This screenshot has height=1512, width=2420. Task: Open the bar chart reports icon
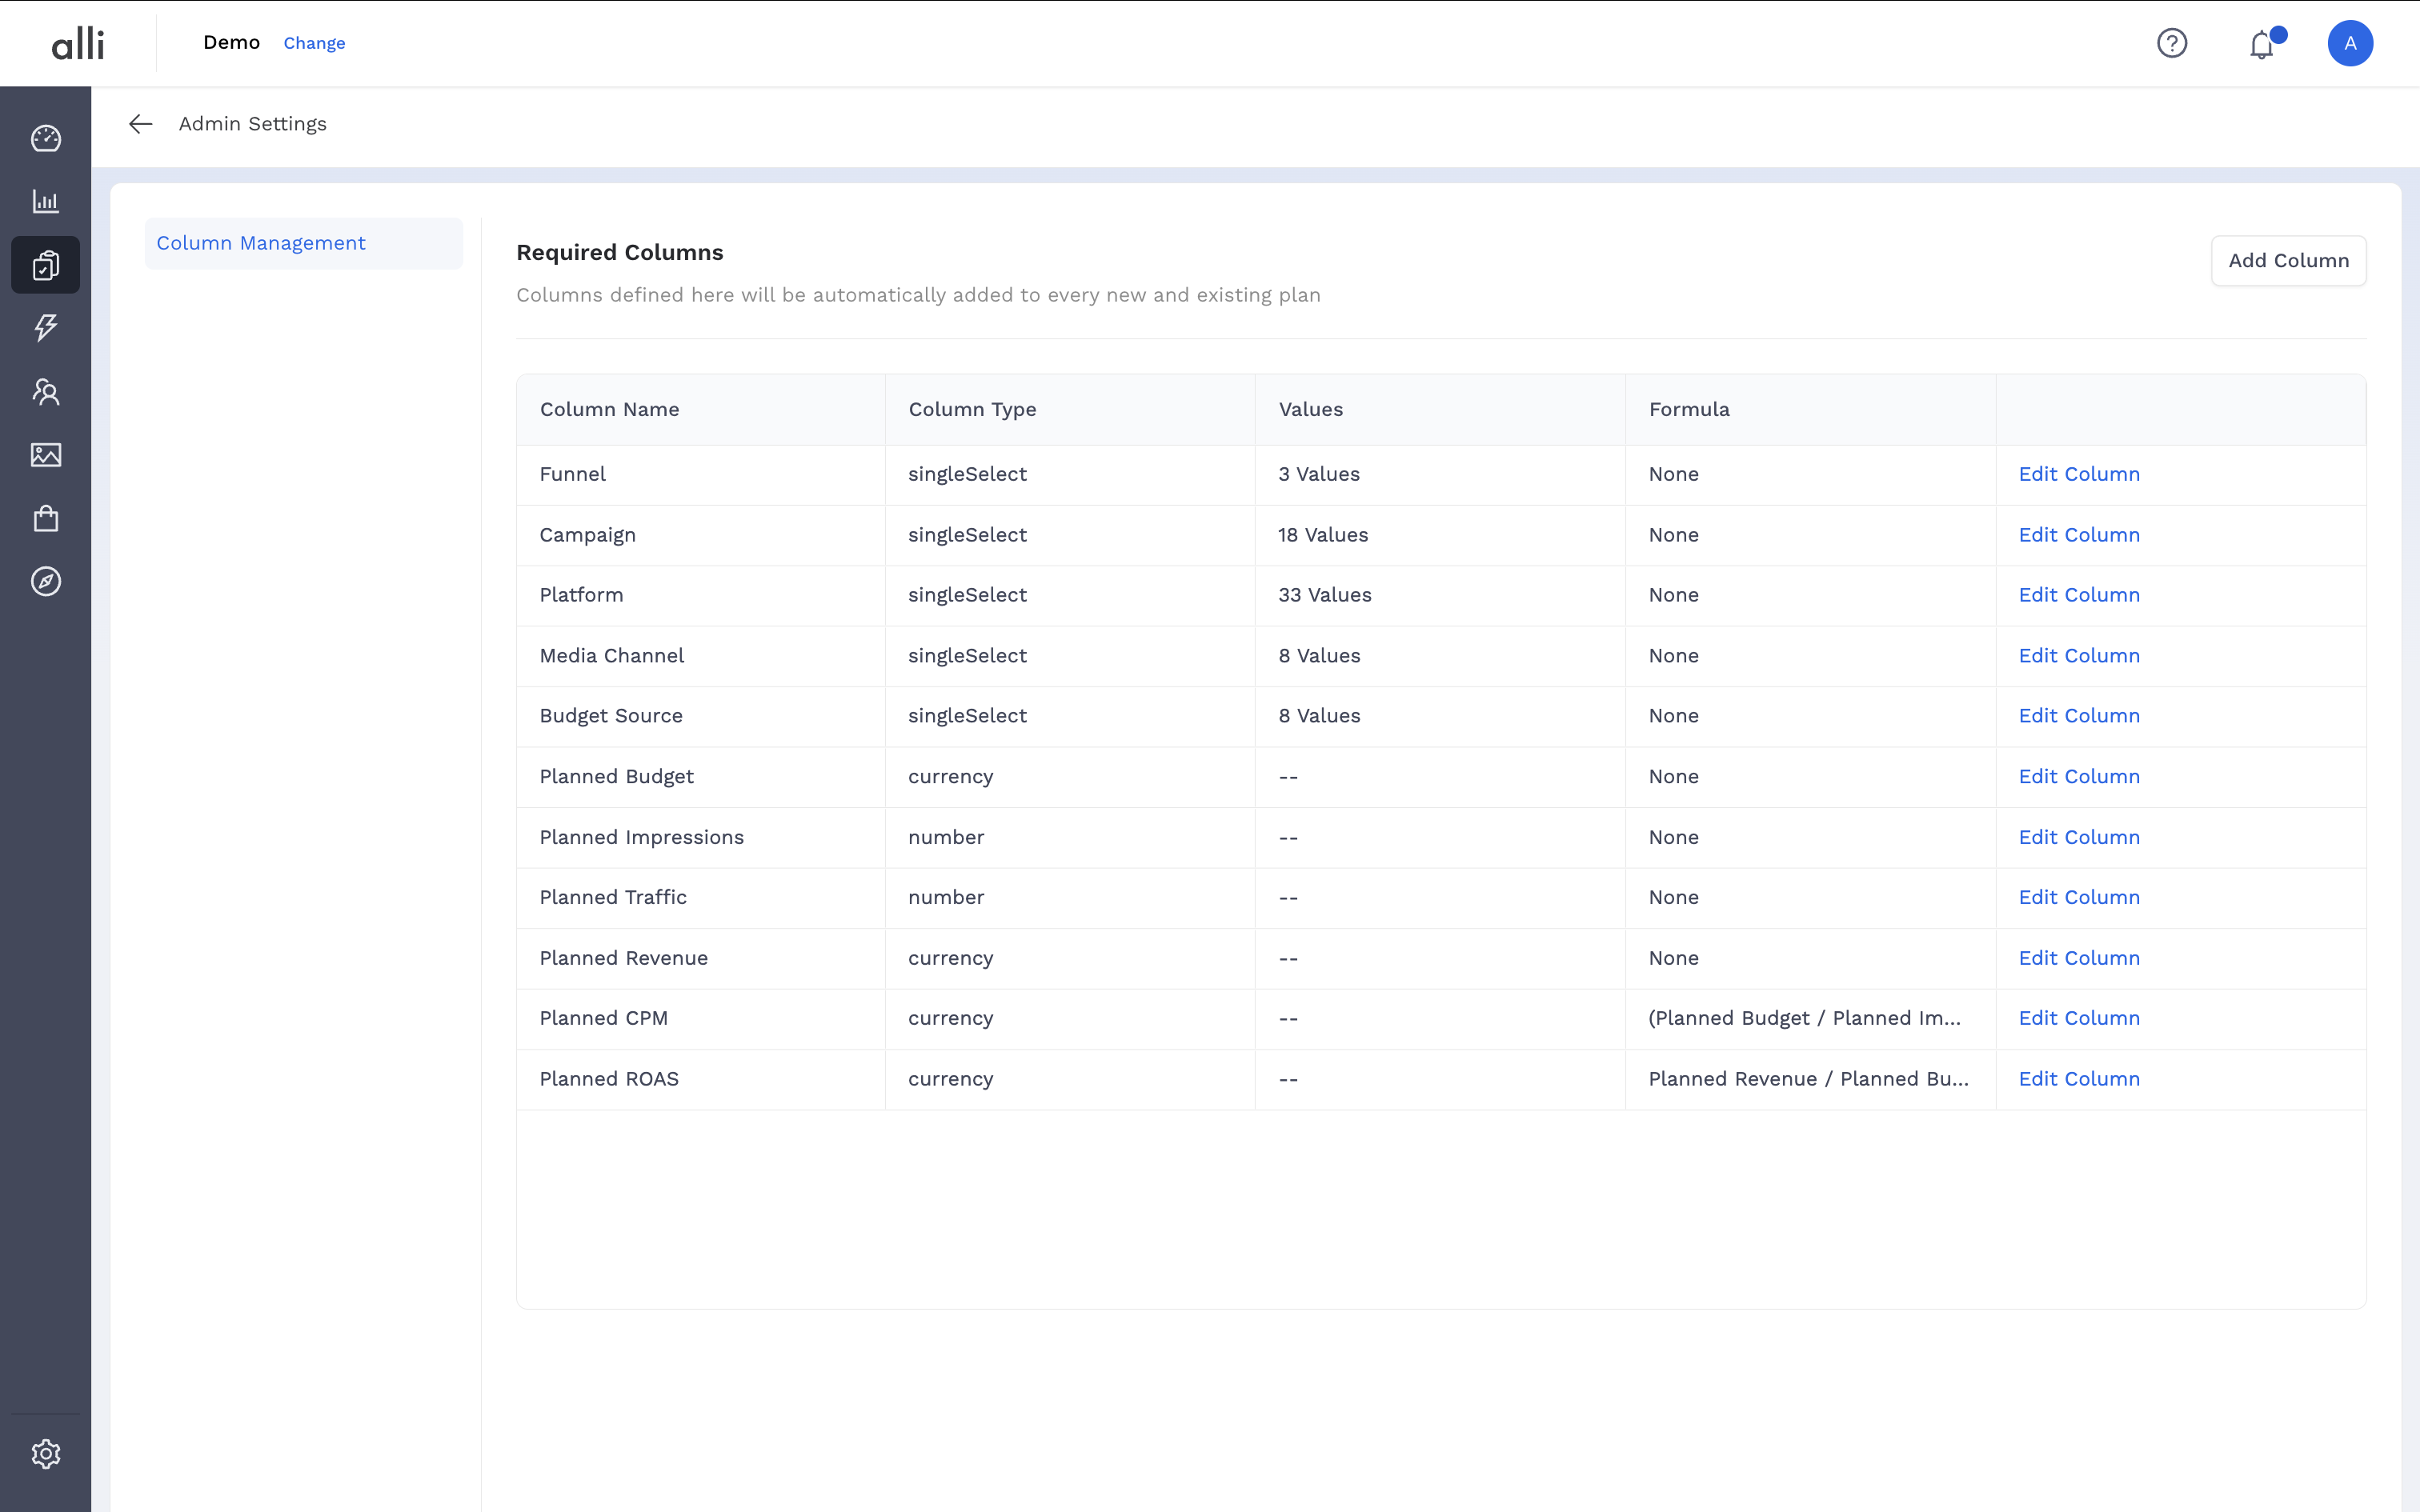click(x=46, y=202)
